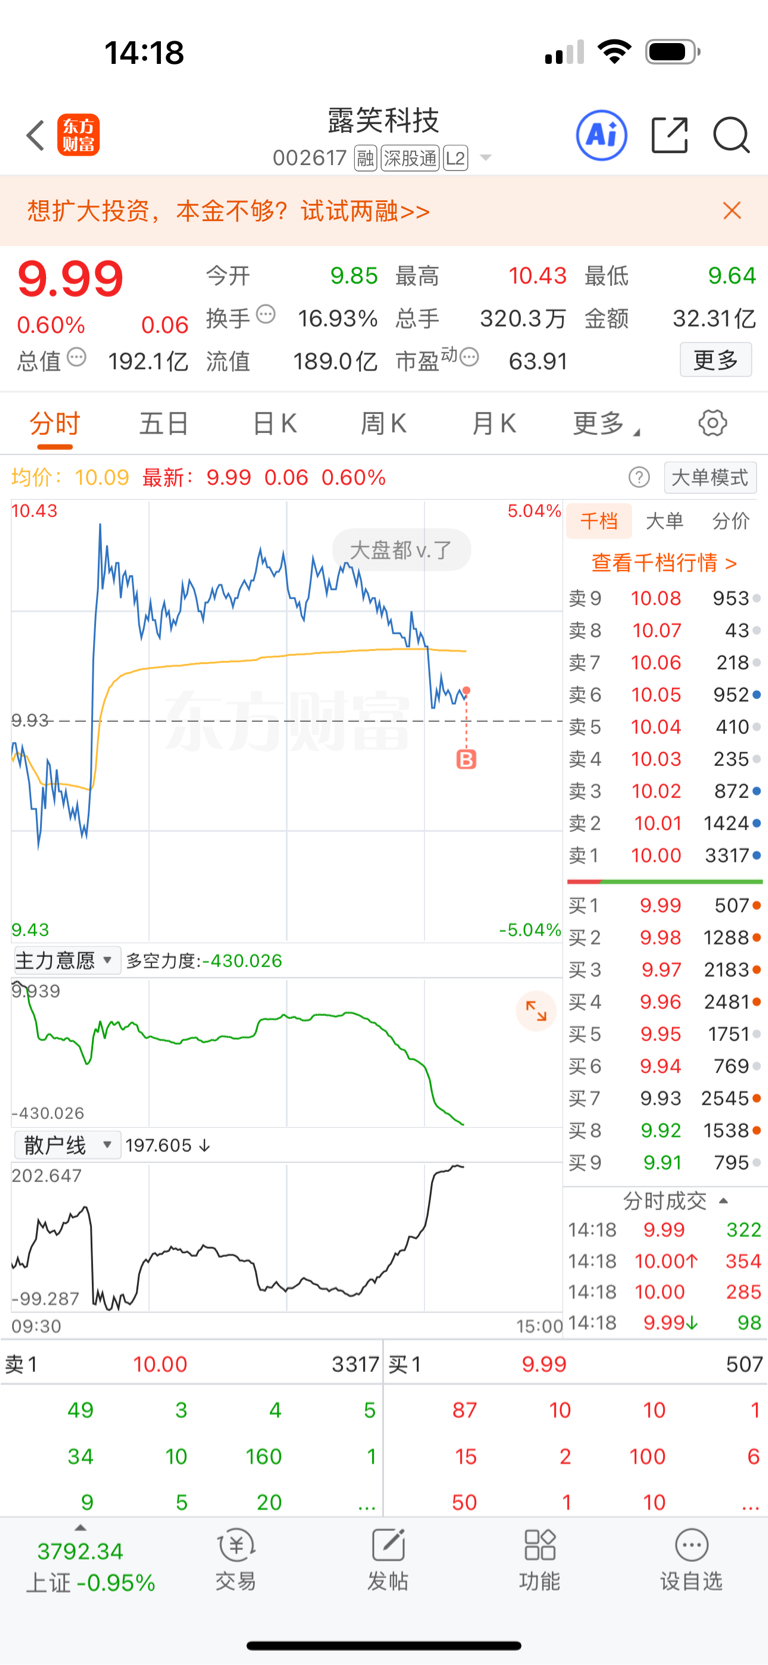Viewport: 768px width, 1665px height.
Task: Switch to the 日K tab
Action: (274, 424)
